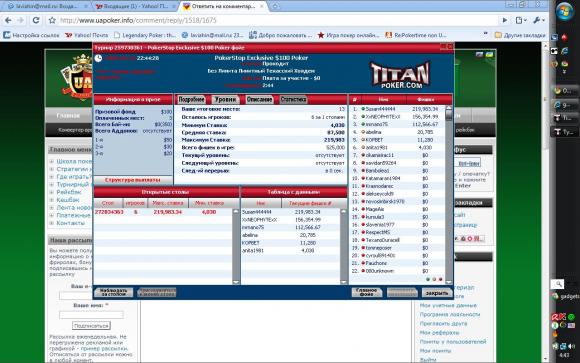Image resolution: width=580 pixels, height=363 pixels.
Task: Click the Главное фойе button
Action: click(366, 292)
